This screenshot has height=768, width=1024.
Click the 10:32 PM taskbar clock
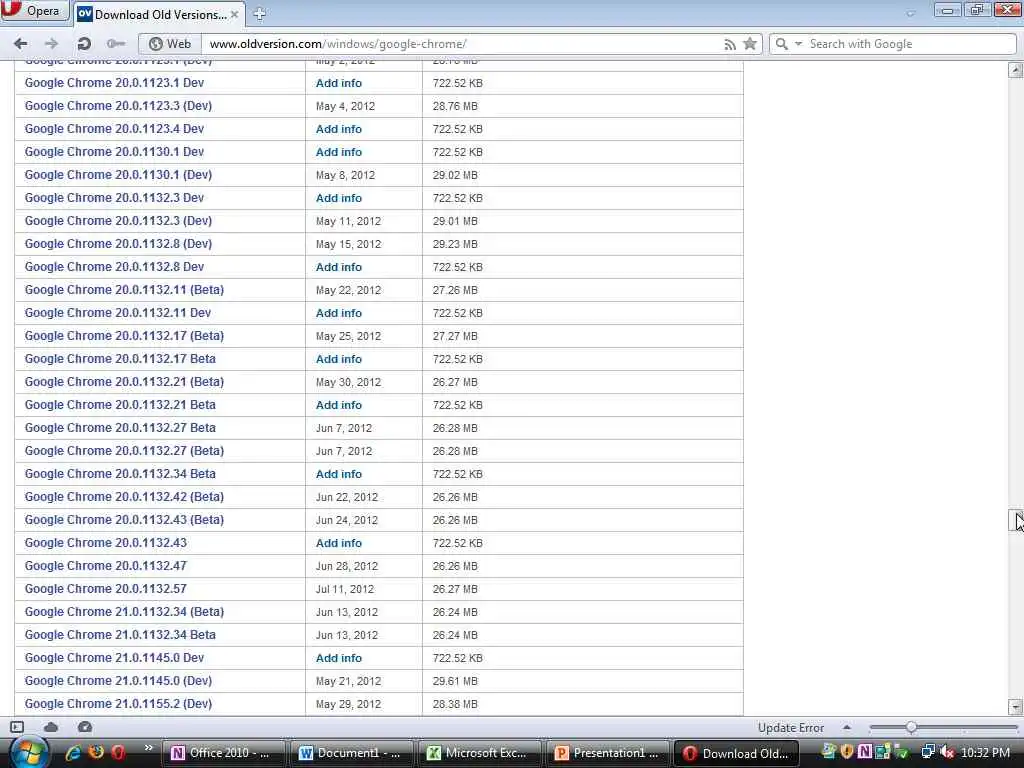985,753
